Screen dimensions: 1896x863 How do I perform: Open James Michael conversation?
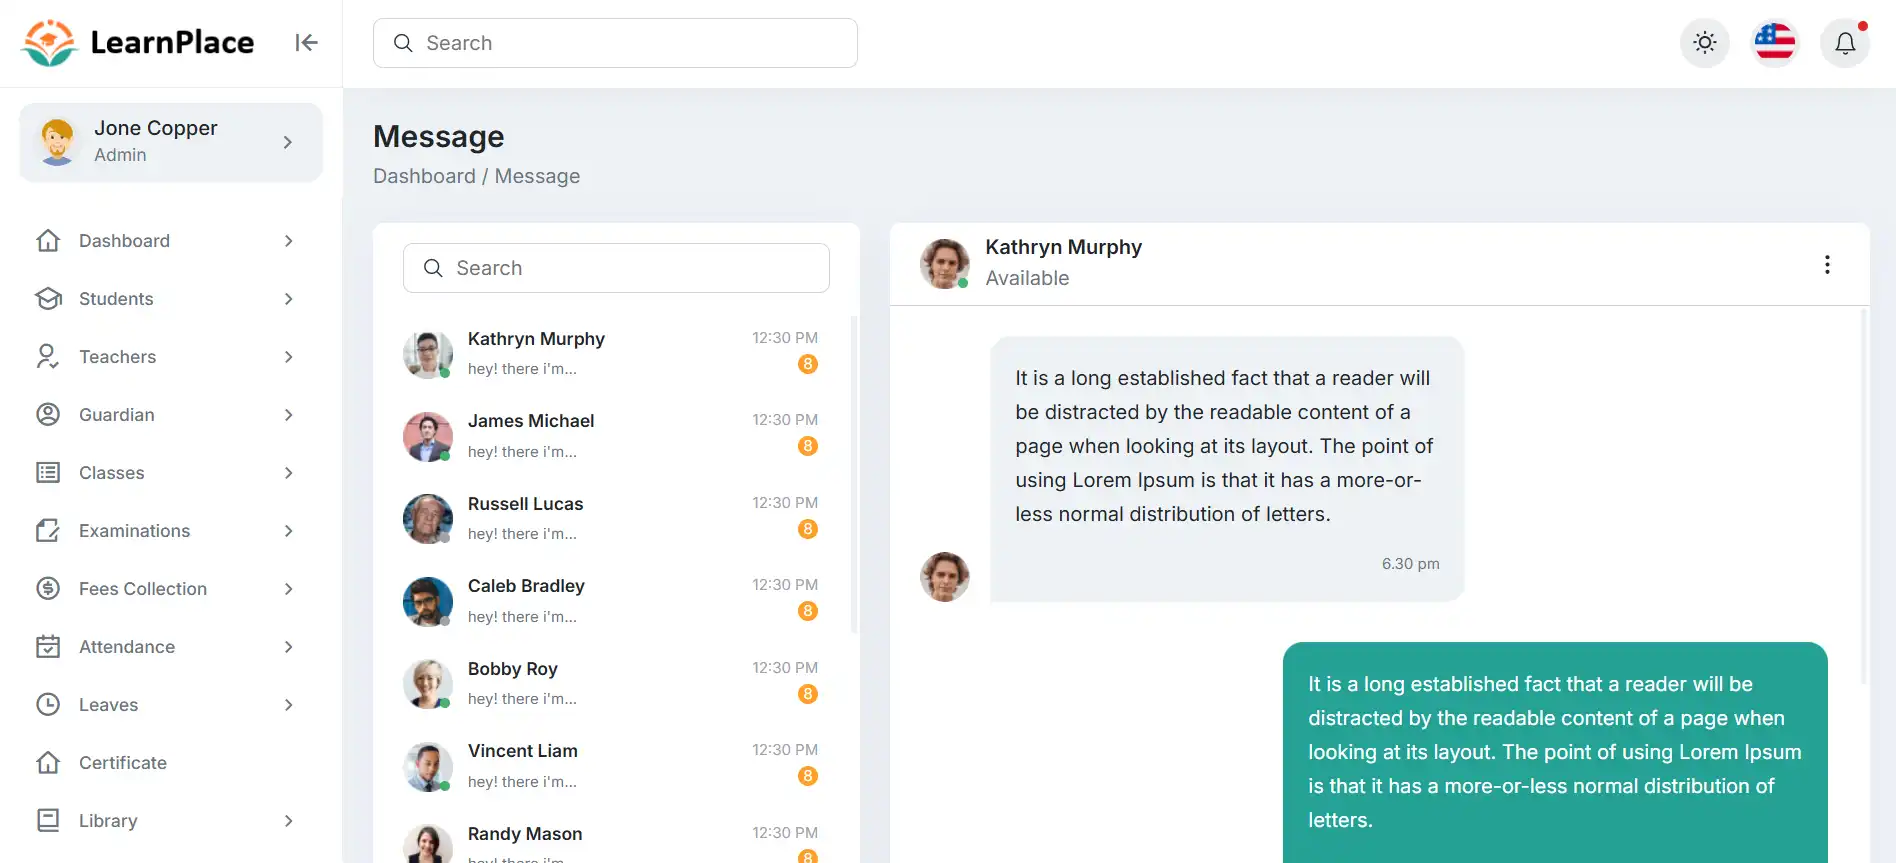click(612, 436)
